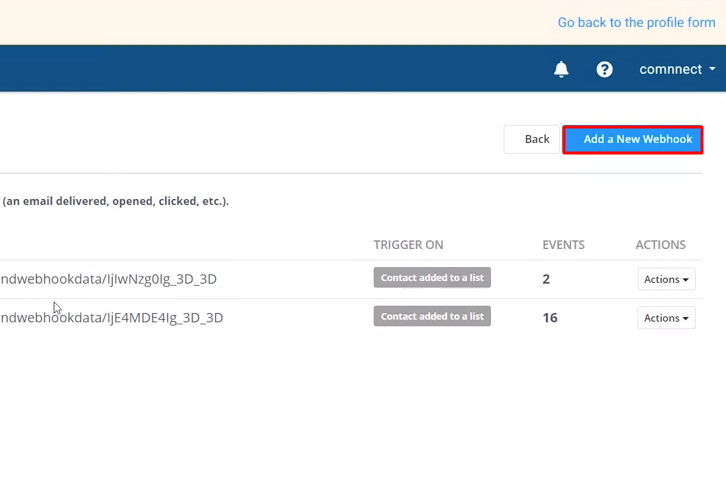Screen dimensions: 726x500
Task: Select the webhook URL ending IjE4MDE4Ig_3D_3D
Action: click(112, 318)
